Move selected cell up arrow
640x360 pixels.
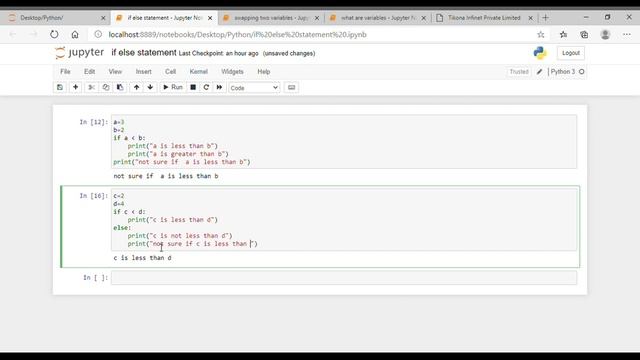tap(136, 87)
